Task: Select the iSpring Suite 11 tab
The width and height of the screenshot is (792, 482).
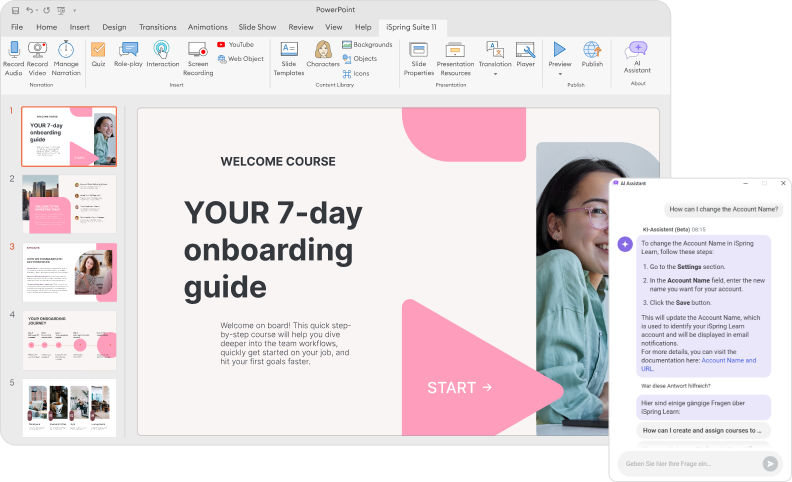Action: point(412,27)
